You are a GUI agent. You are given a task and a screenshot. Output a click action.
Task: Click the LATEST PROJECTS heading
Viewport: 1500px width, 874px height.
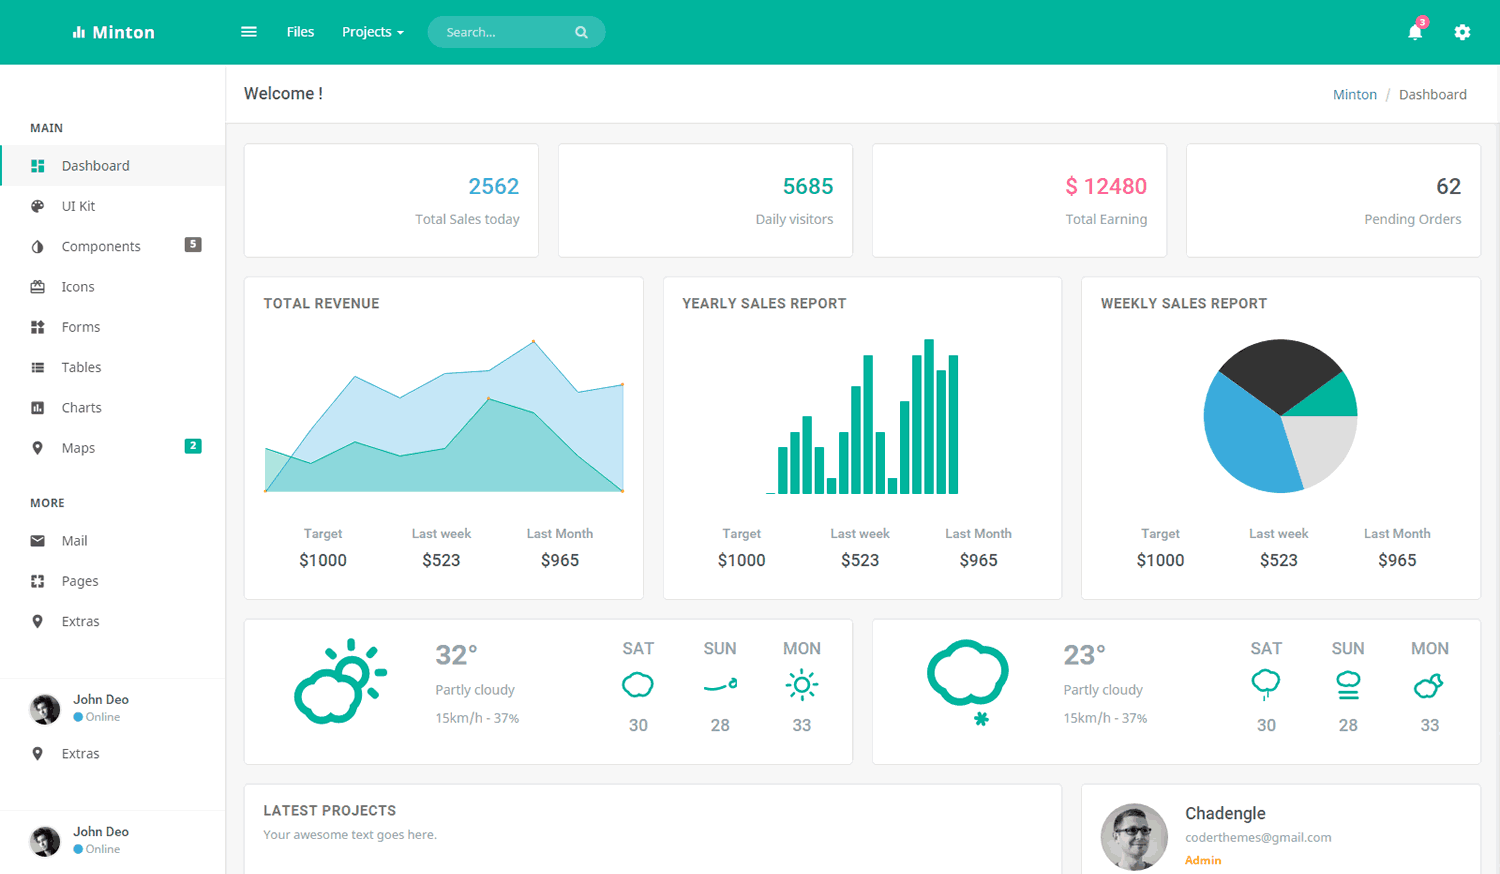pos(329,810)
